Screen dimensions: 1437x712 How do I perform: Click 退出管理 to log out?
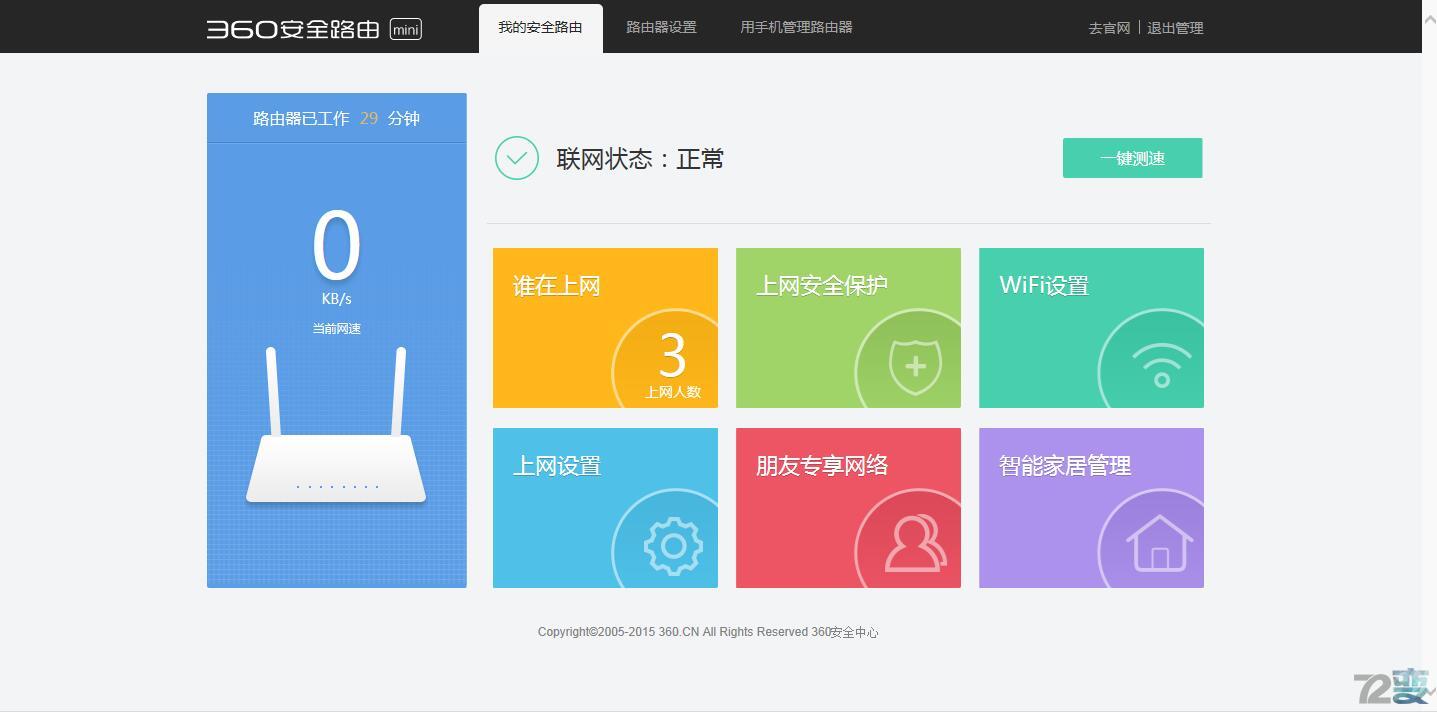click(1176, 28)
